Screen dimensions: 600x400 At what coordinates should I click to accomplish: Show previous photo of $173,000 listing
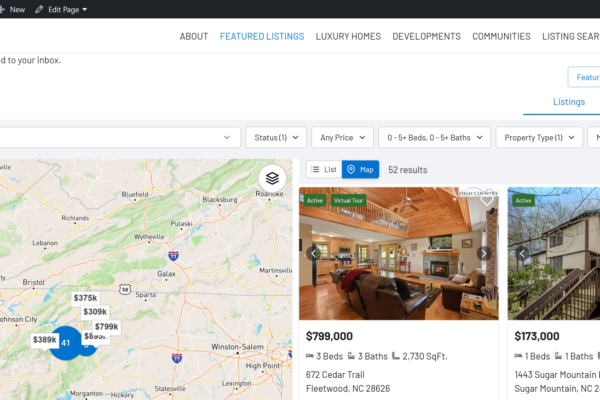522,253
